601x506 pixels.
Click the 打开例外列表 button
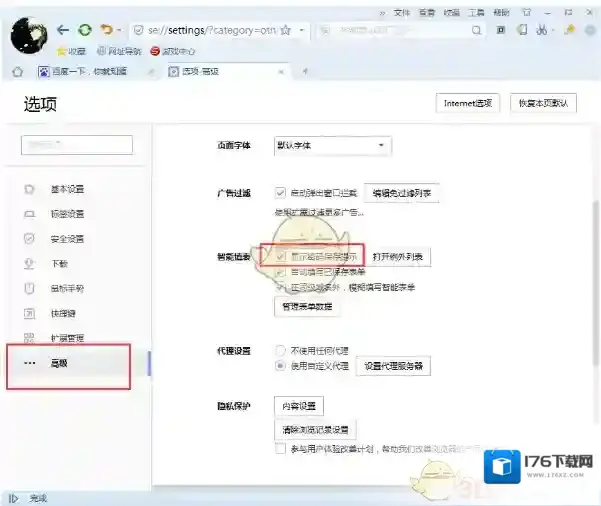pos(397,257)
